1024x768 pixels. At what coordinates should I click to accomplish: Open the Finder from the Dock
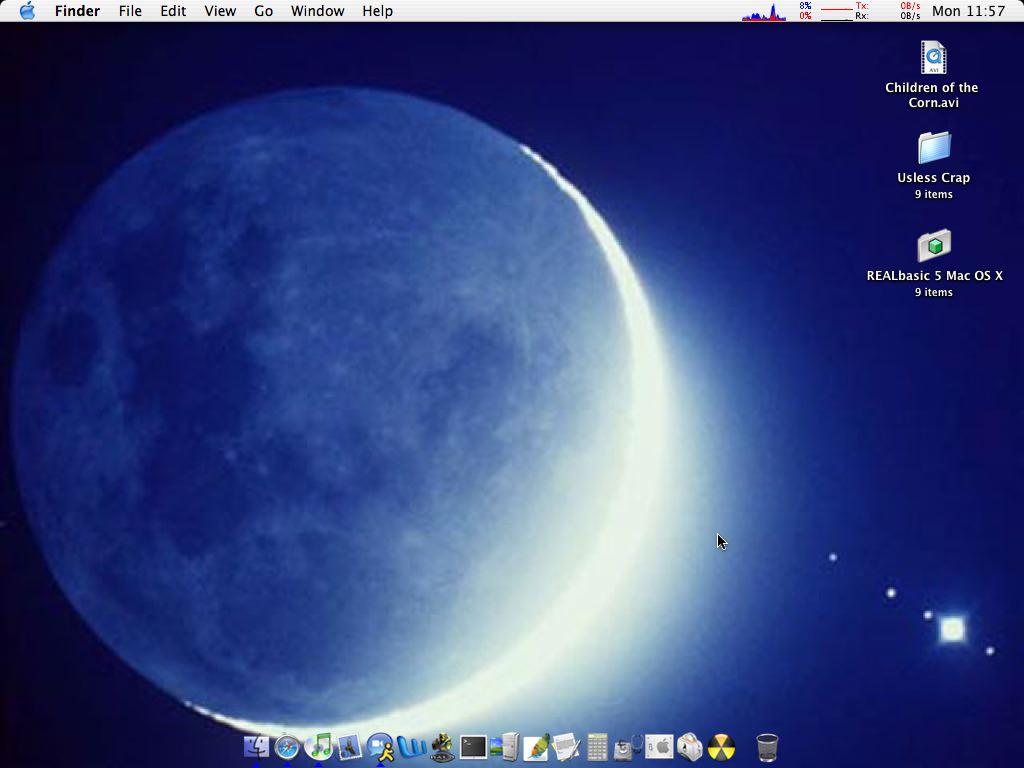[255, 746]
